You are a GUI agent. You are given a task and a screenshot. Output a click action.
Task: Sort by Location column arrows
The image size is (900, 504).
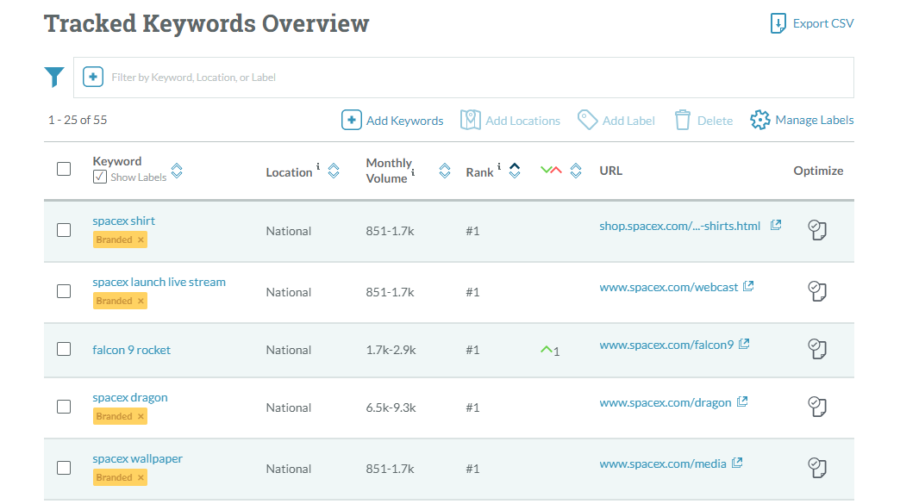point(334,171)
